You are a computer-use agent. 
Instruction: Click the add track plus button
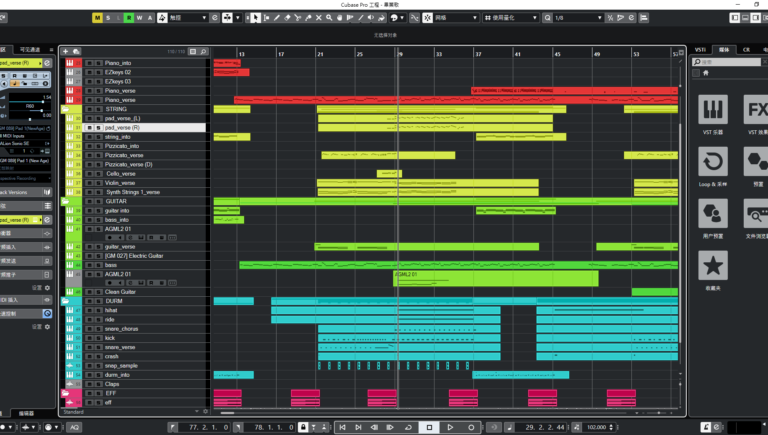coord(66,51)
